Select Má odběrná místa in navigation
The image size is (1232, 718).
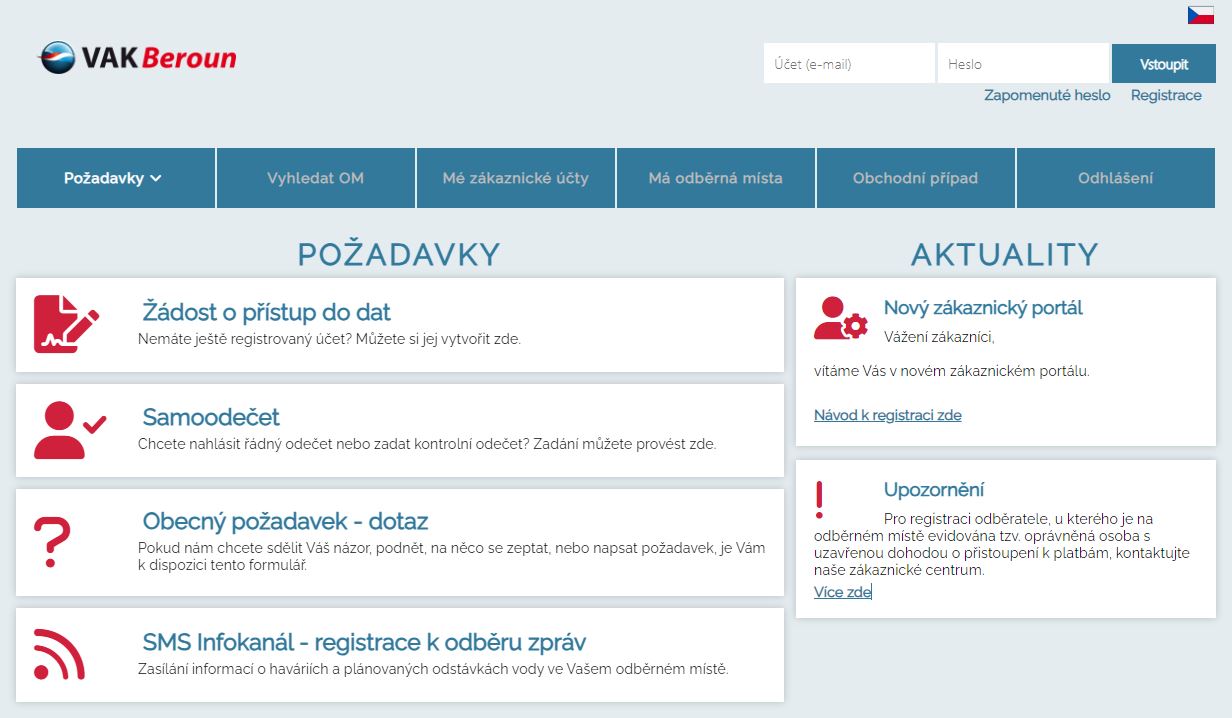715,178
